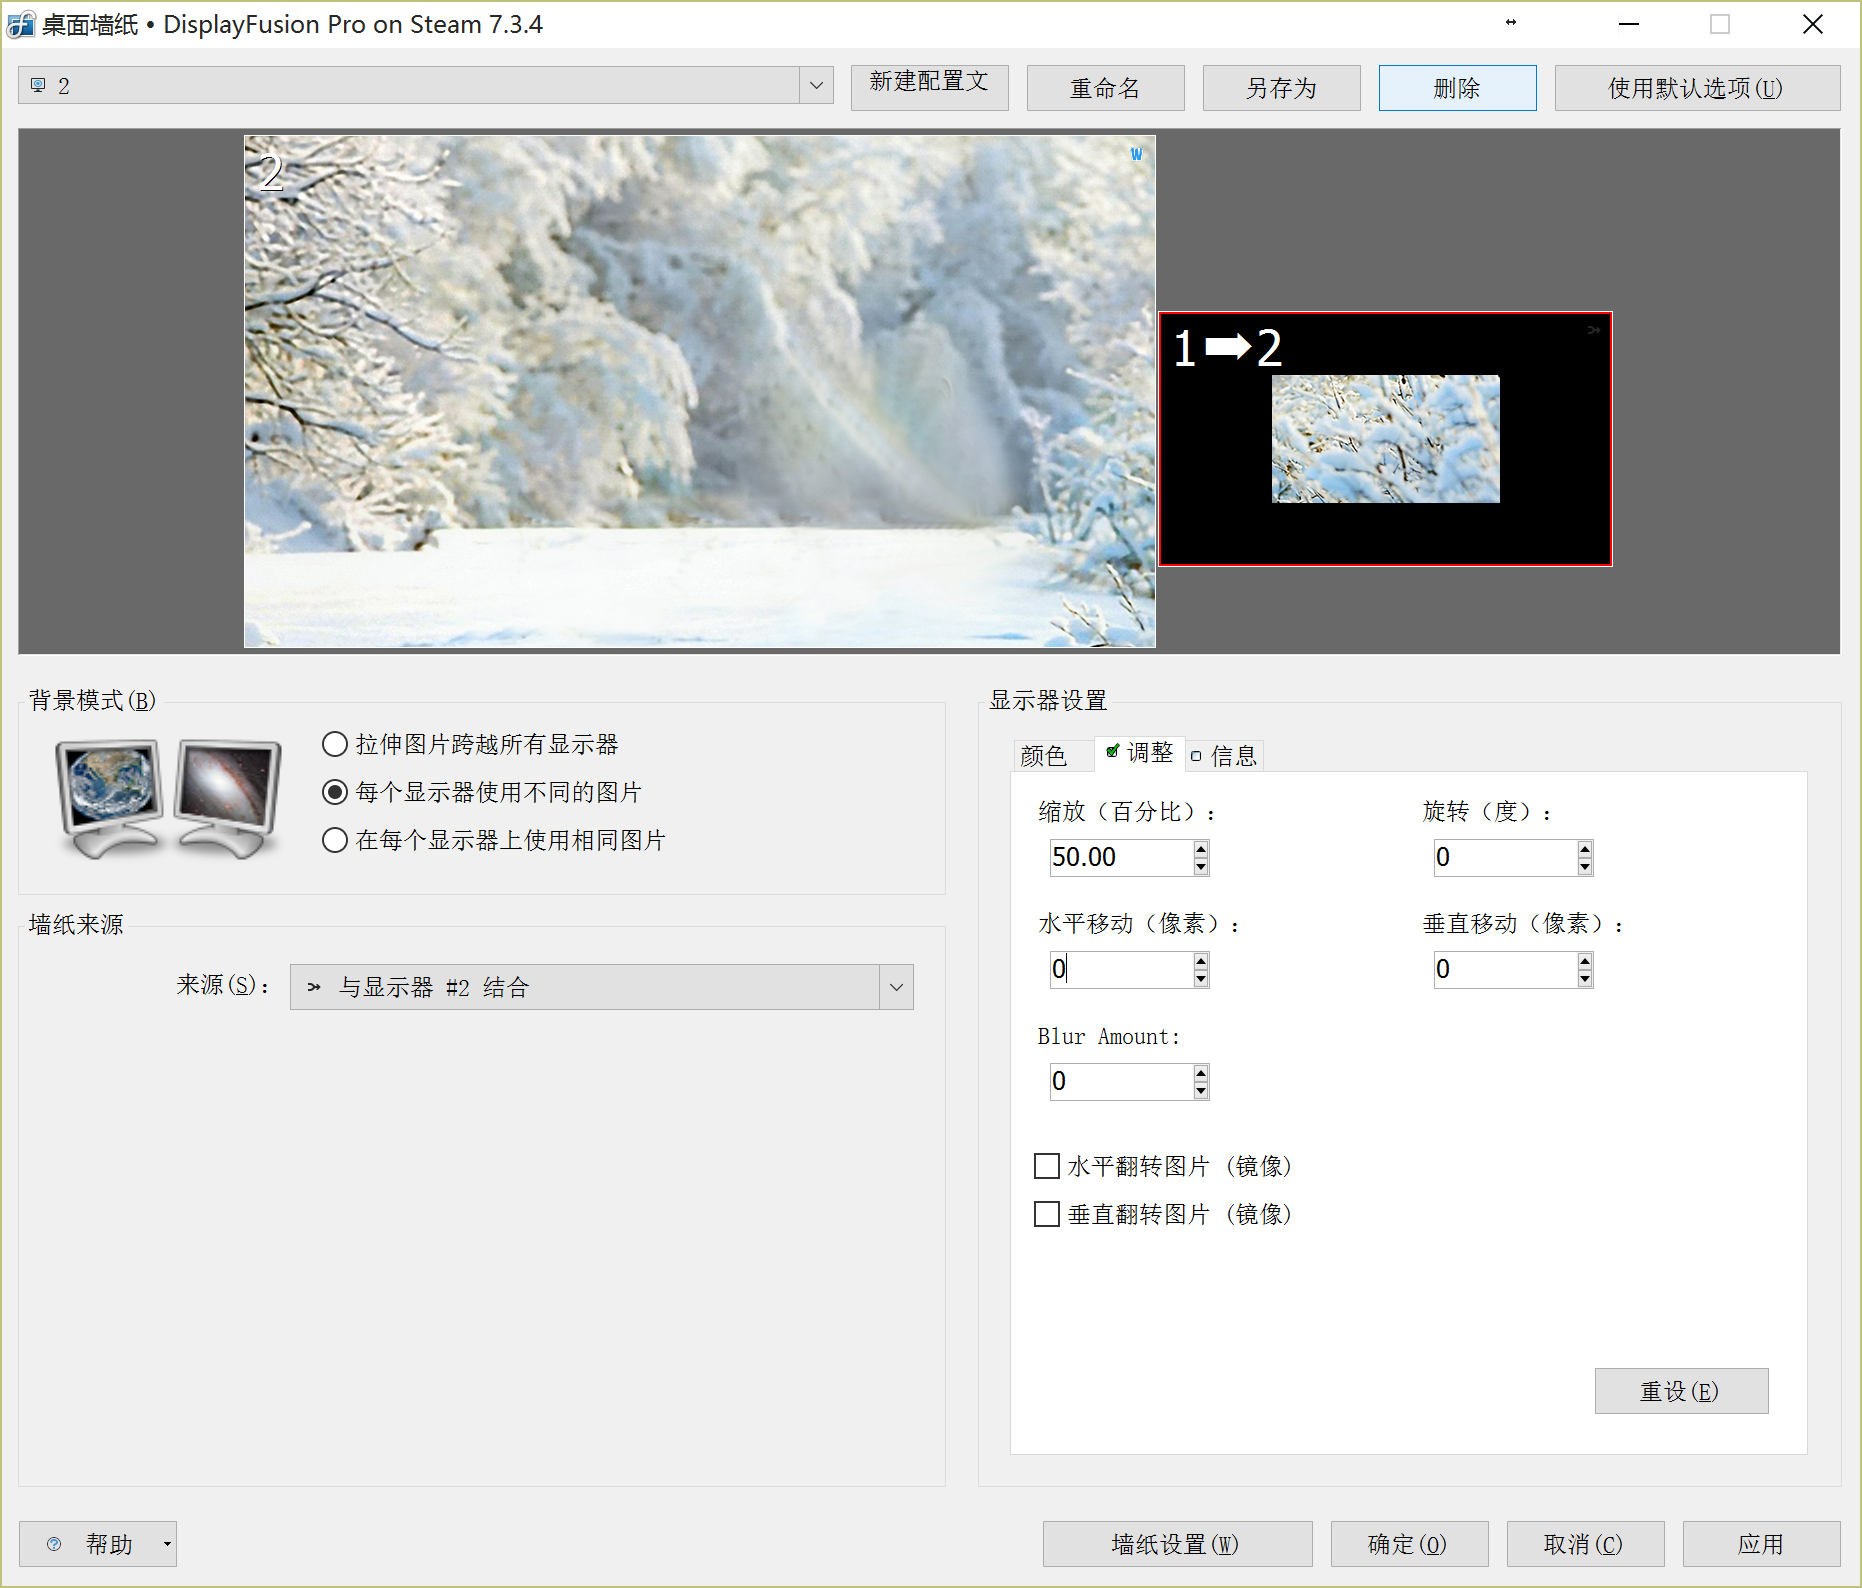Click the DisplayFusion app icon in title bar

[x=20, y=25]
